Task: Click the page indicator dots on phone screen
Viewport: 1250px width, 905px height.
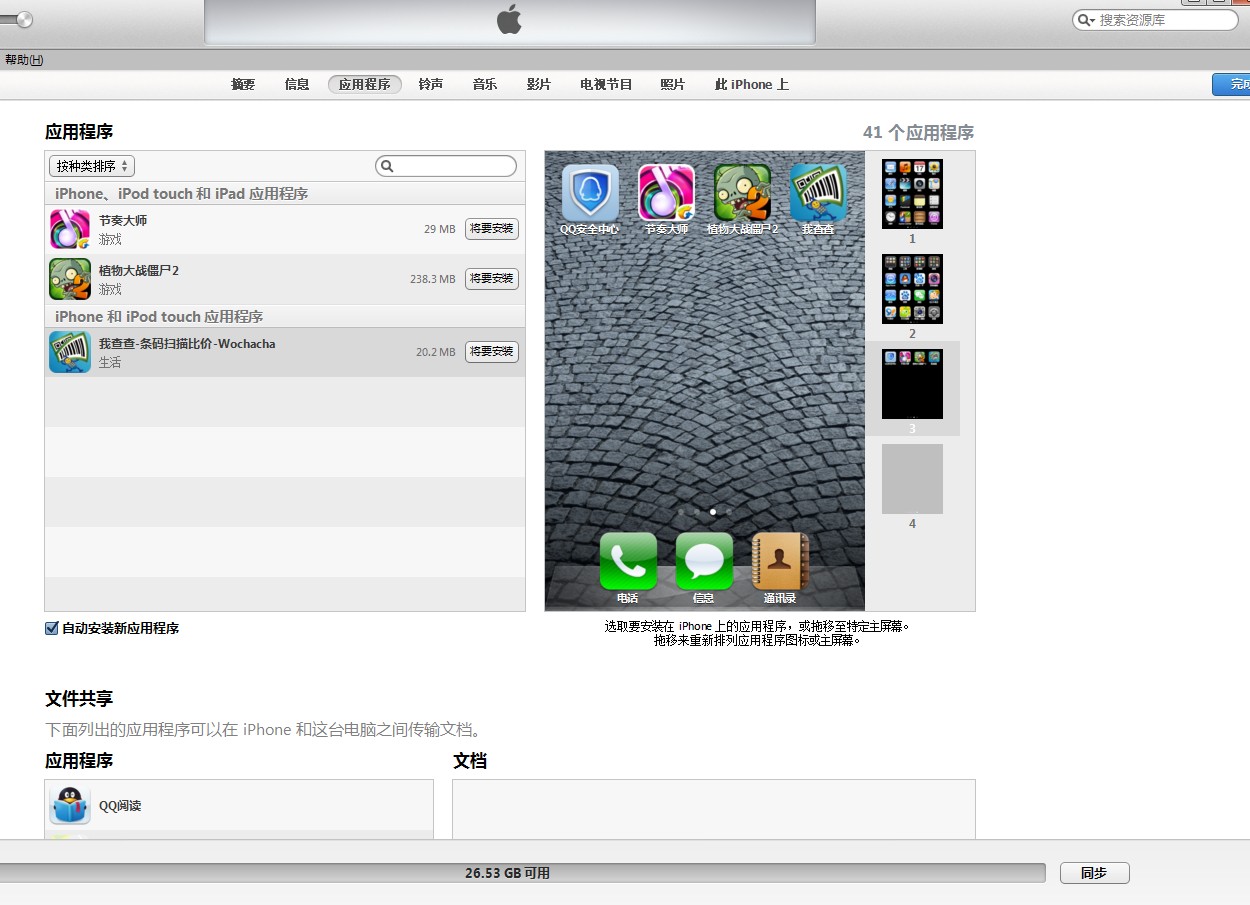Action: 705,511
